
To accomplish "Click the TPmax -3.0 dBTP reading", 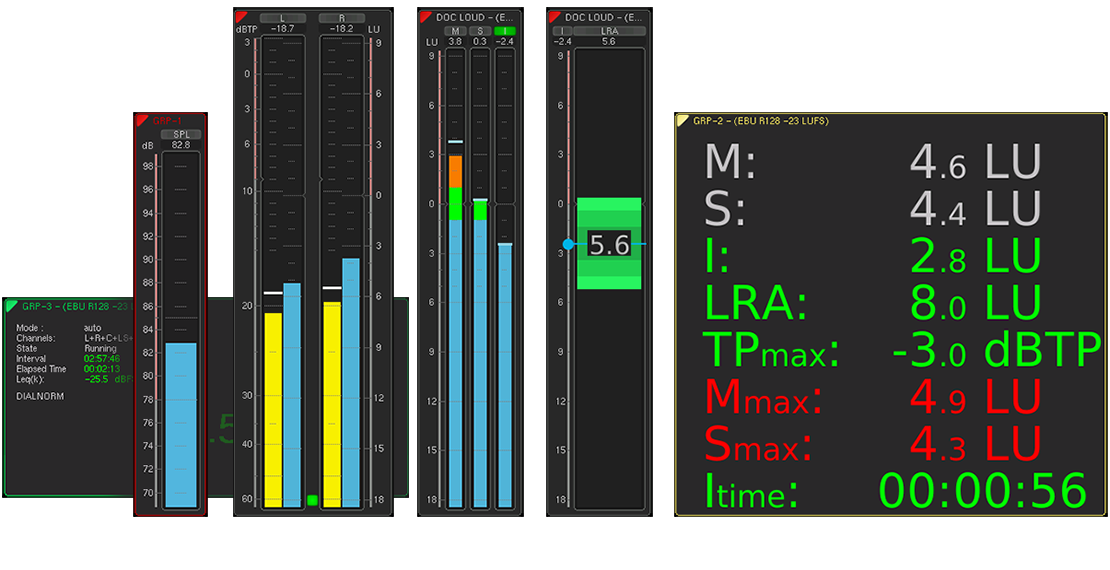I will pos(995,351).
